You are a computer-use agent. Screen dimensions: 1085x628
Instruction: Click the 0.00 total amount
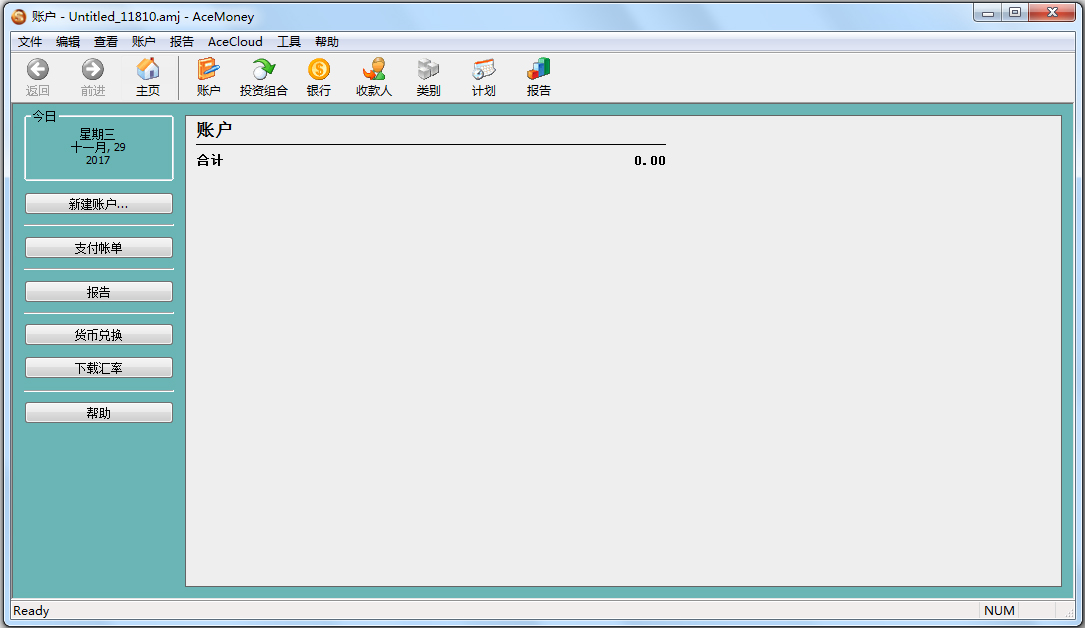click(x=650, y=160)
